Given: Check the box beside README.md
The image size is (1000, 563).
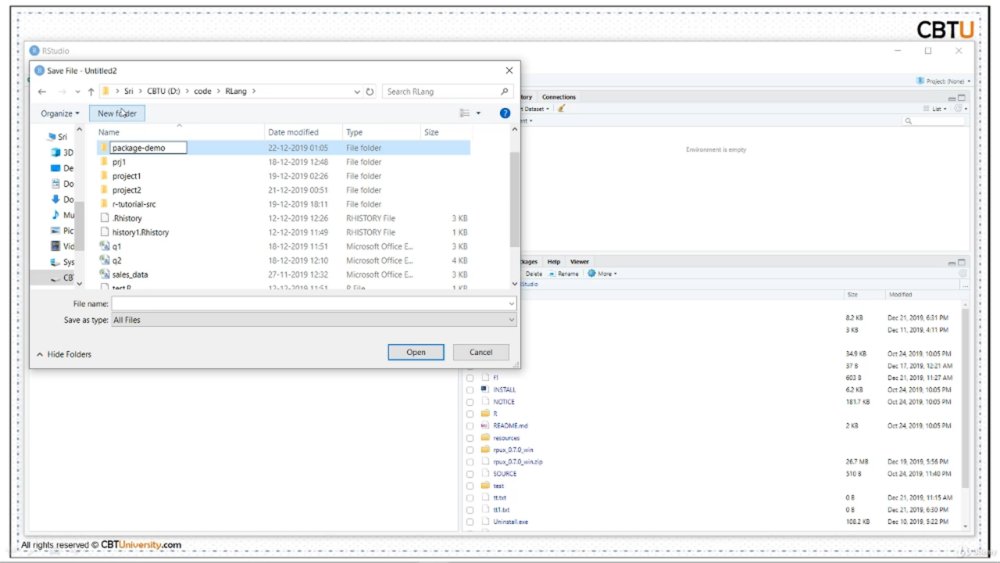Looking at the screenshot, I should pos(470,426).
